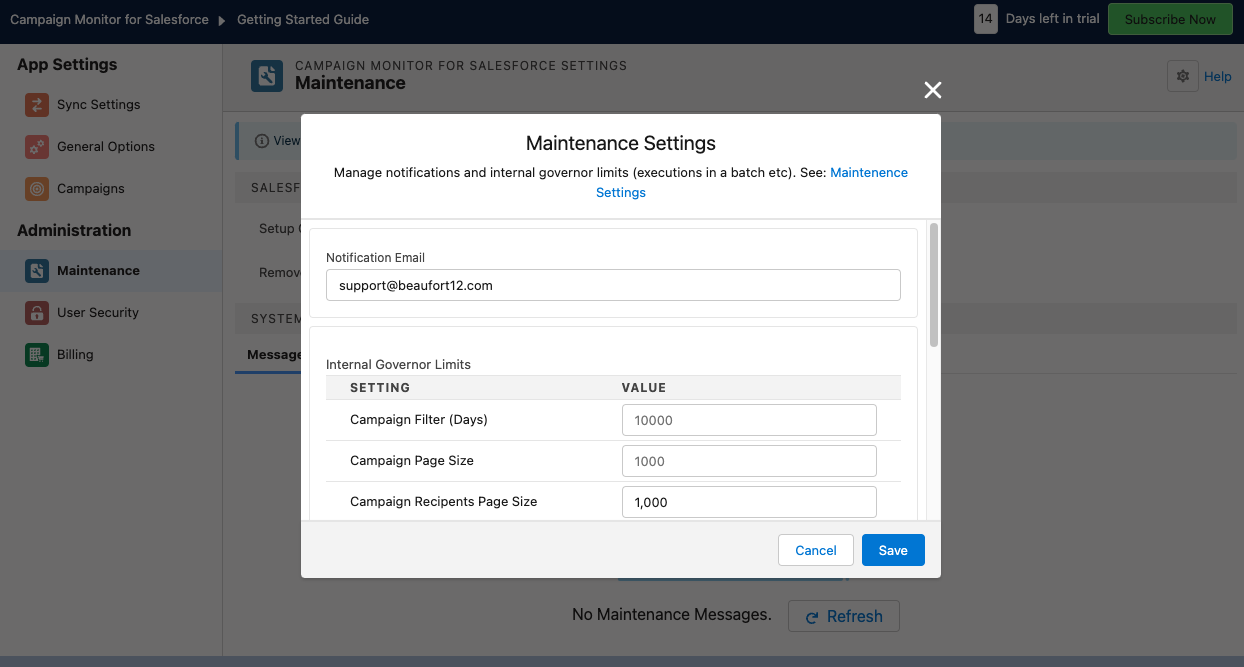Click the User Security lock icon
1244x667 pixels.
coord(37,313)
